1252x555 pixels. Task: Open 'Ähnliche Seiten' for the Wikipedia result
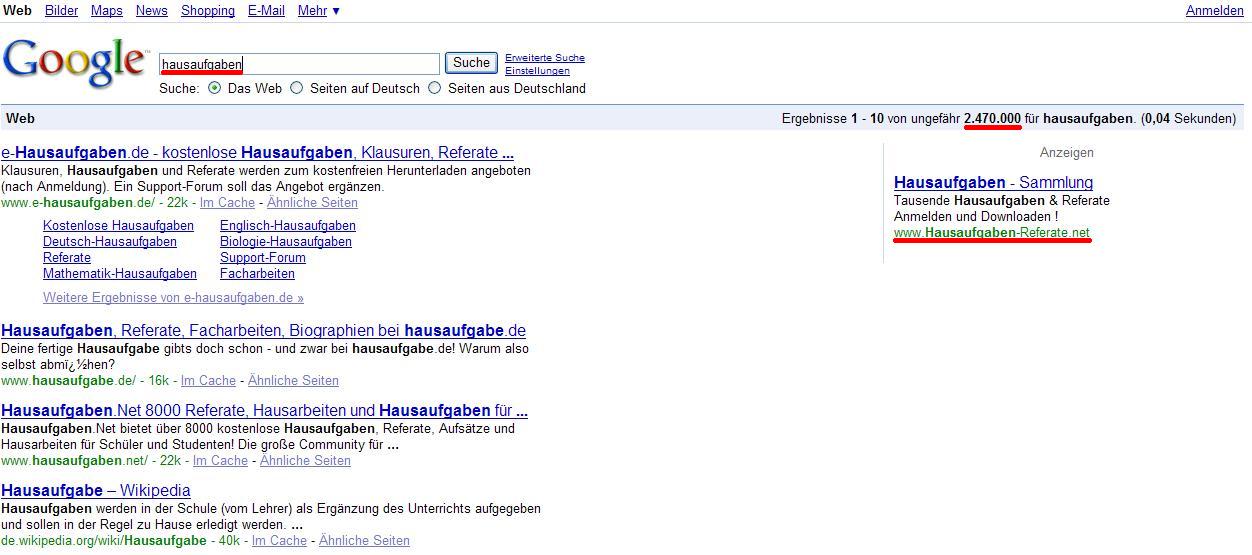364,540
